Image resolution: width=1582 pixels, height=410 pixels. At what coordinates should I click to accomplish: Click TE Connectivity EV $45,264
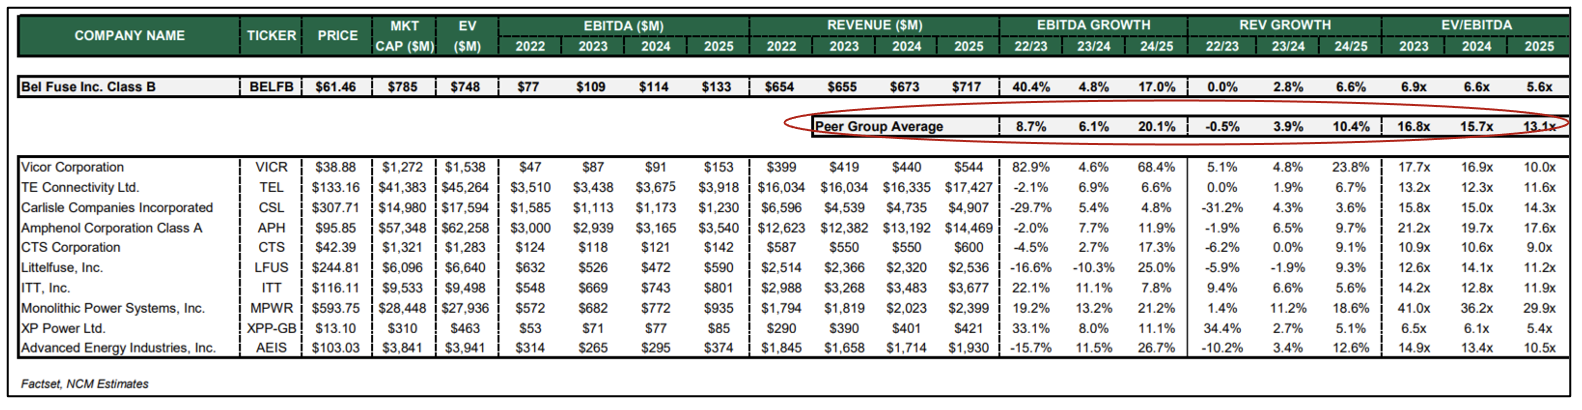point(466,187)
